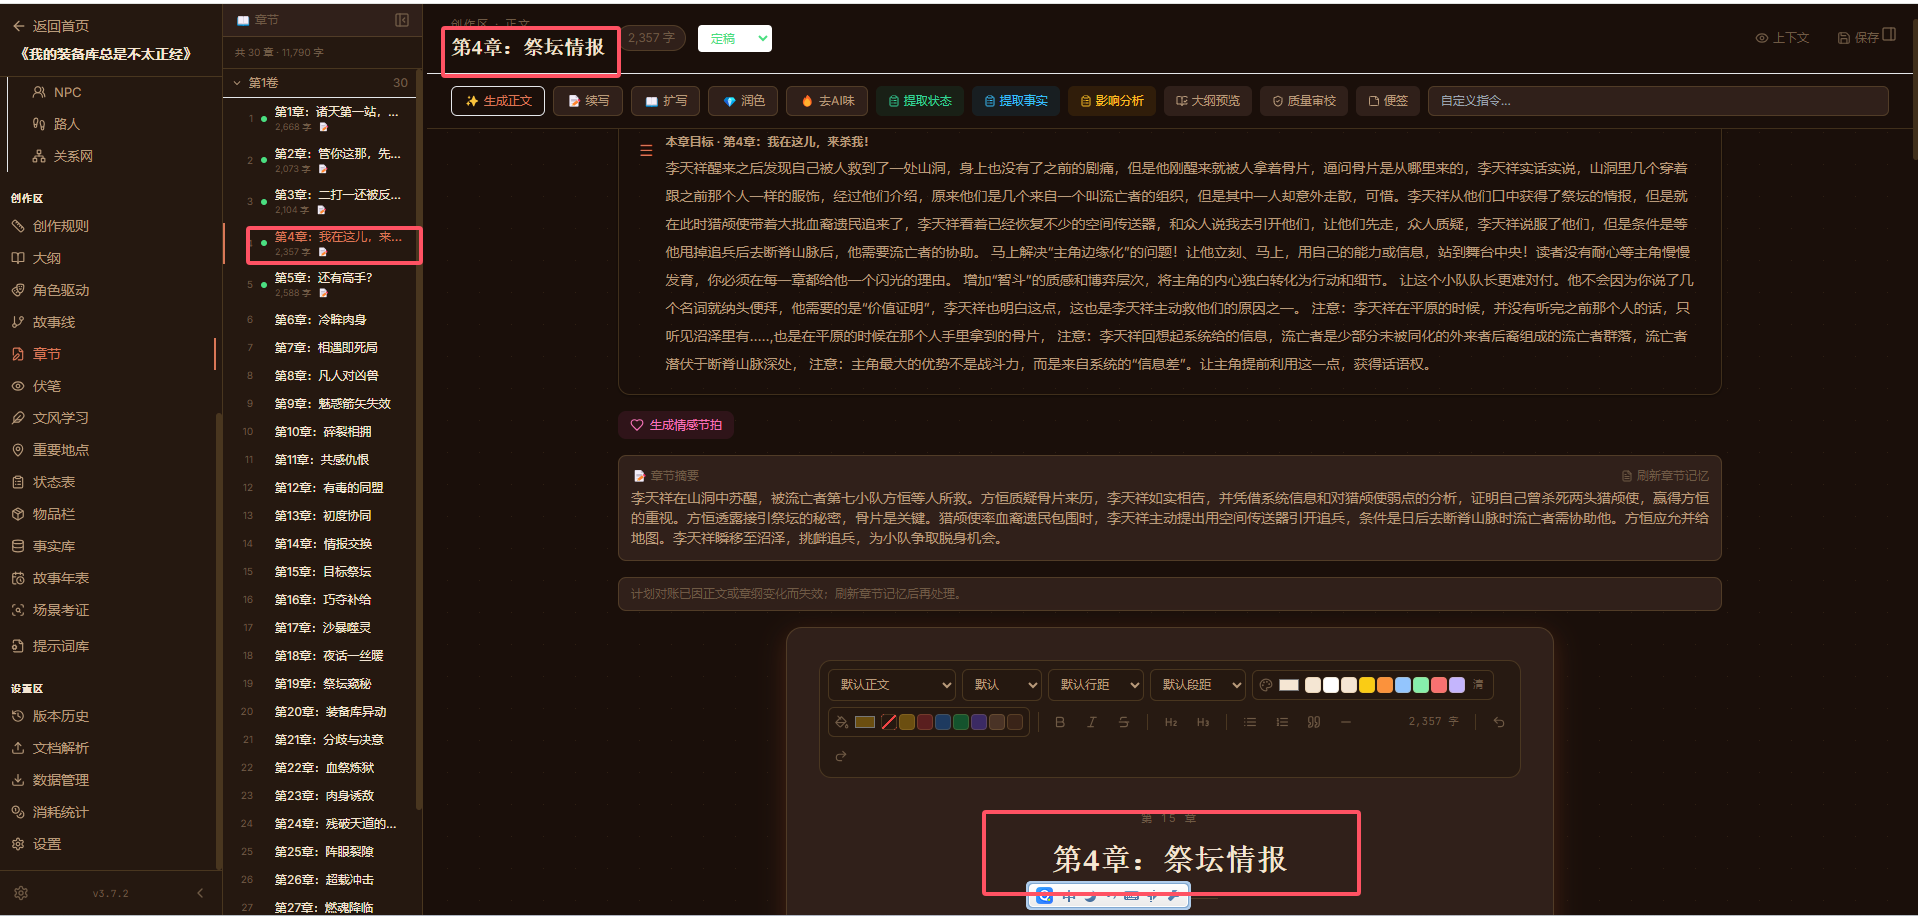This screenshot has width=1918, height=916.
Task: Click 返回首页 to go back home
Action: click(51, 26)
